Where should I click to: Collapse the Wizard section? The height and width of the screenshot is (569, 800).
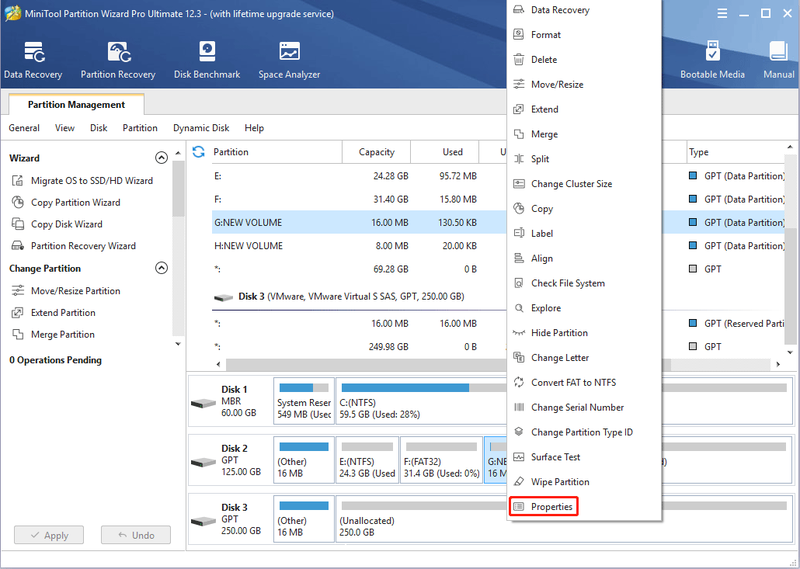click(161, 158)
